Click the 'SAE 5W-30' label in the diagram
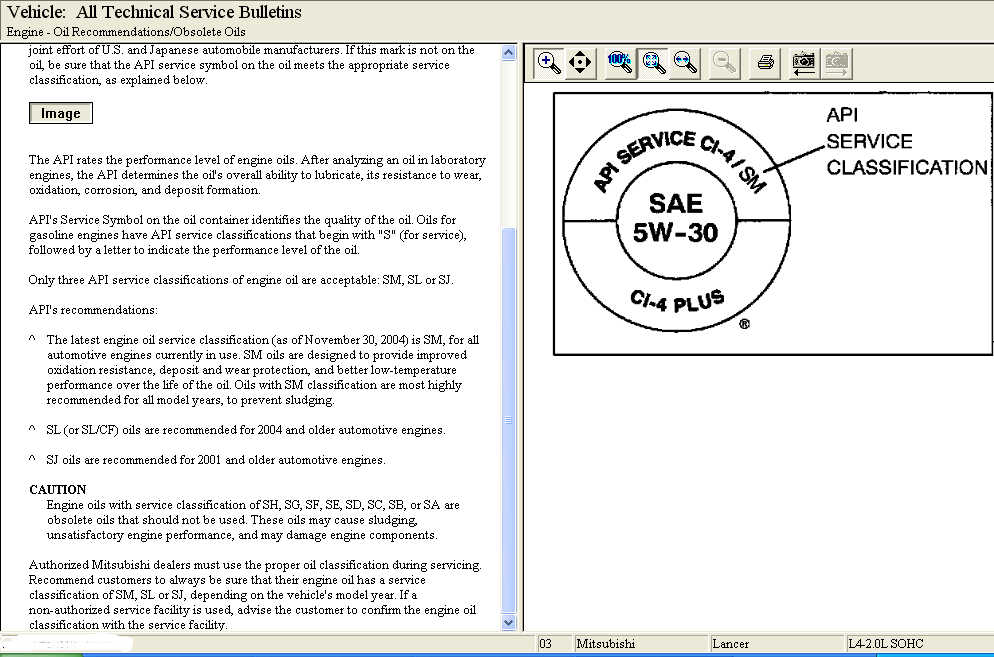This screenshot has height=657, width=994. (676, 218)
